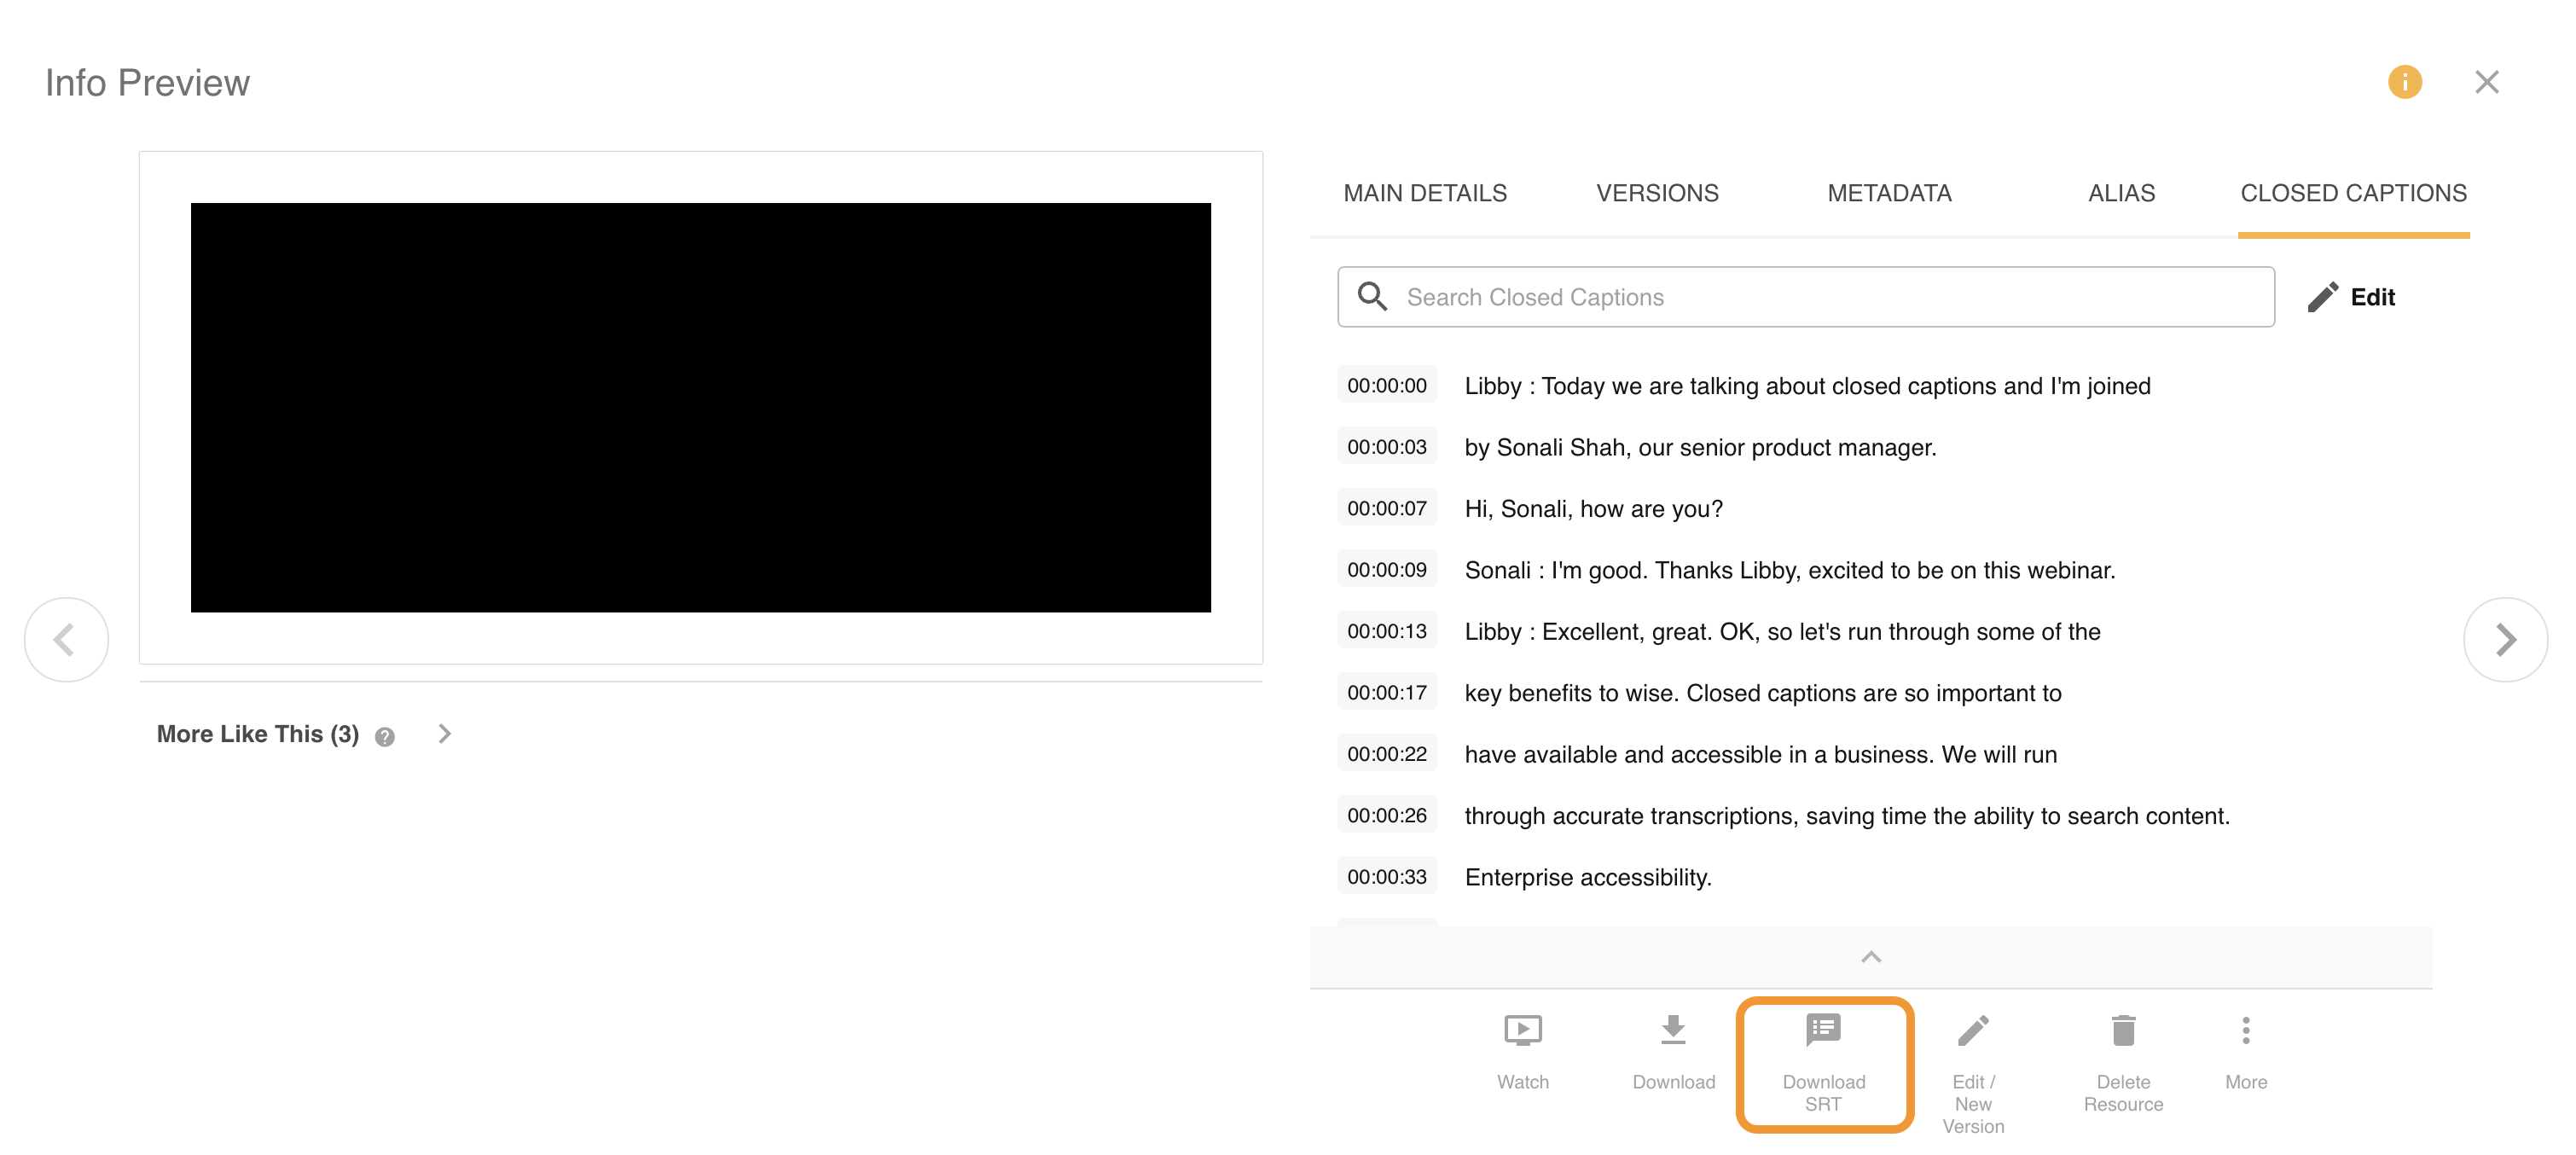Click the Watch action
Image resolution: width=2576 pixels, height=1155 pixels.
(x=1522, y=1052)
